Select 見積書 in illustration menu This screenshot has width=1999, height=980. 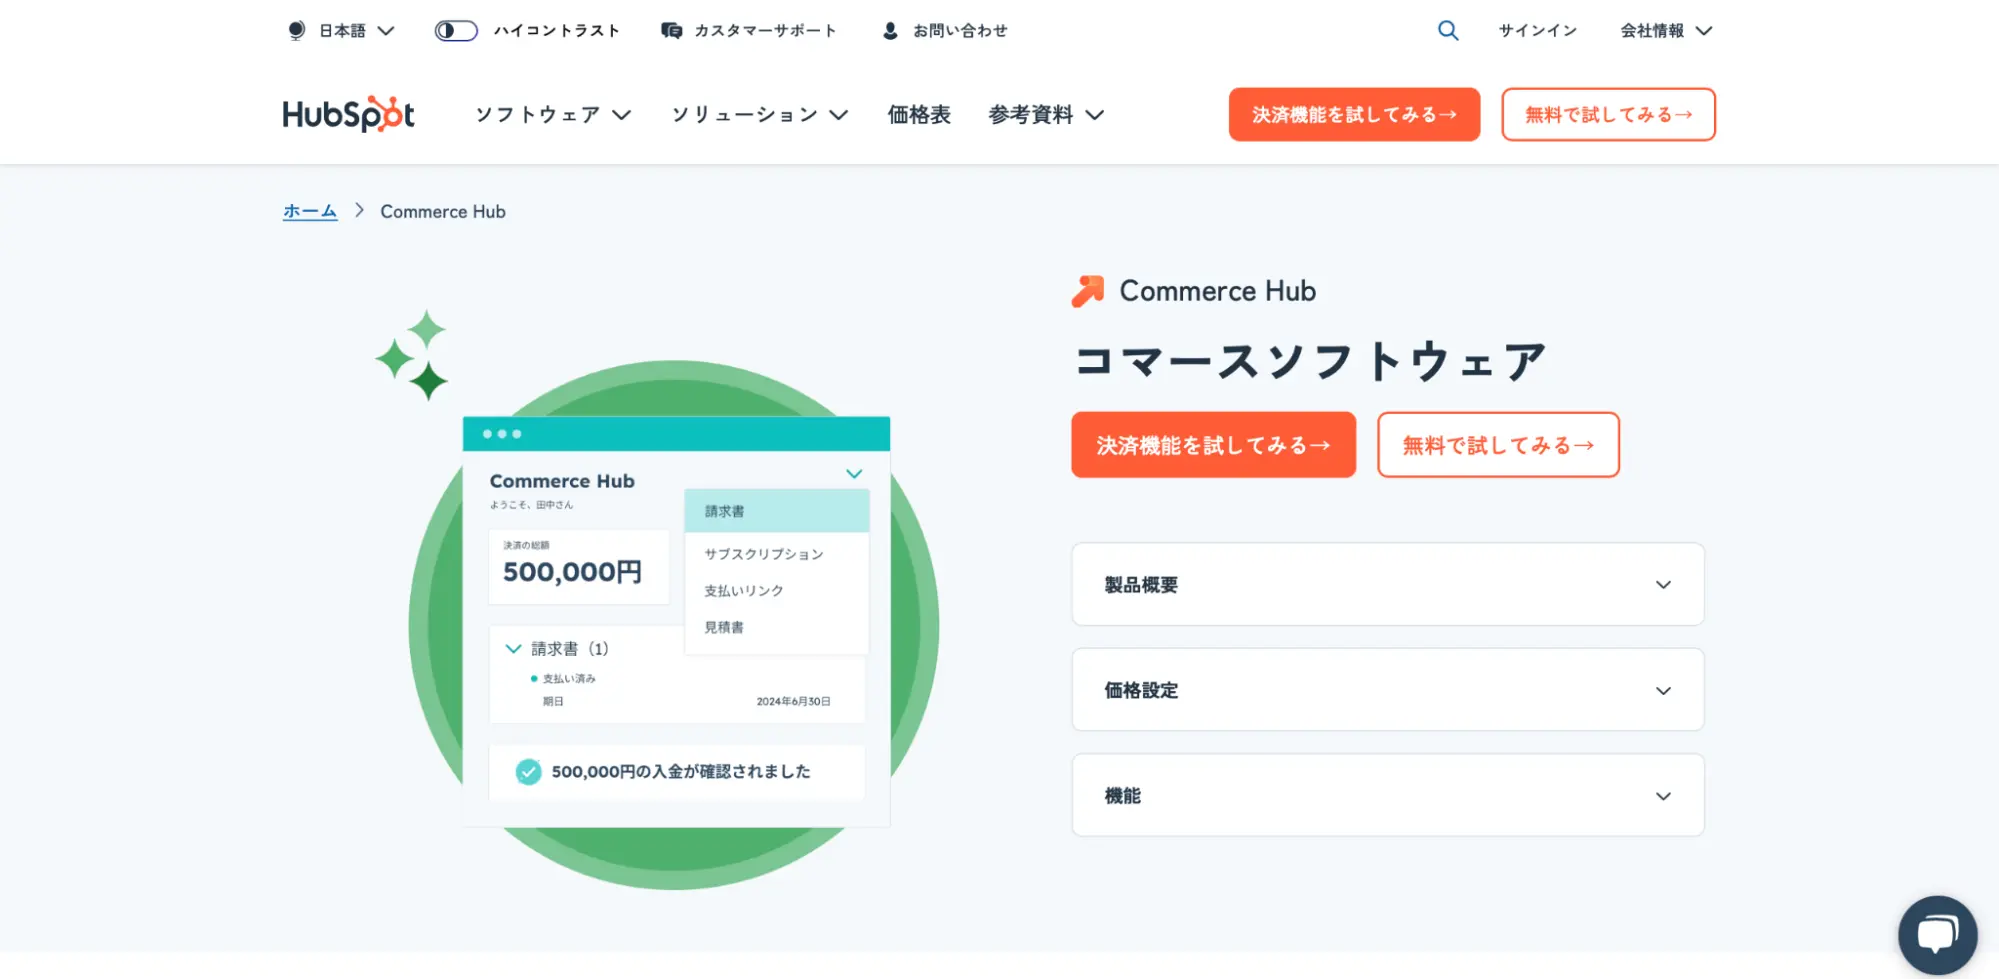coord(724,627)
